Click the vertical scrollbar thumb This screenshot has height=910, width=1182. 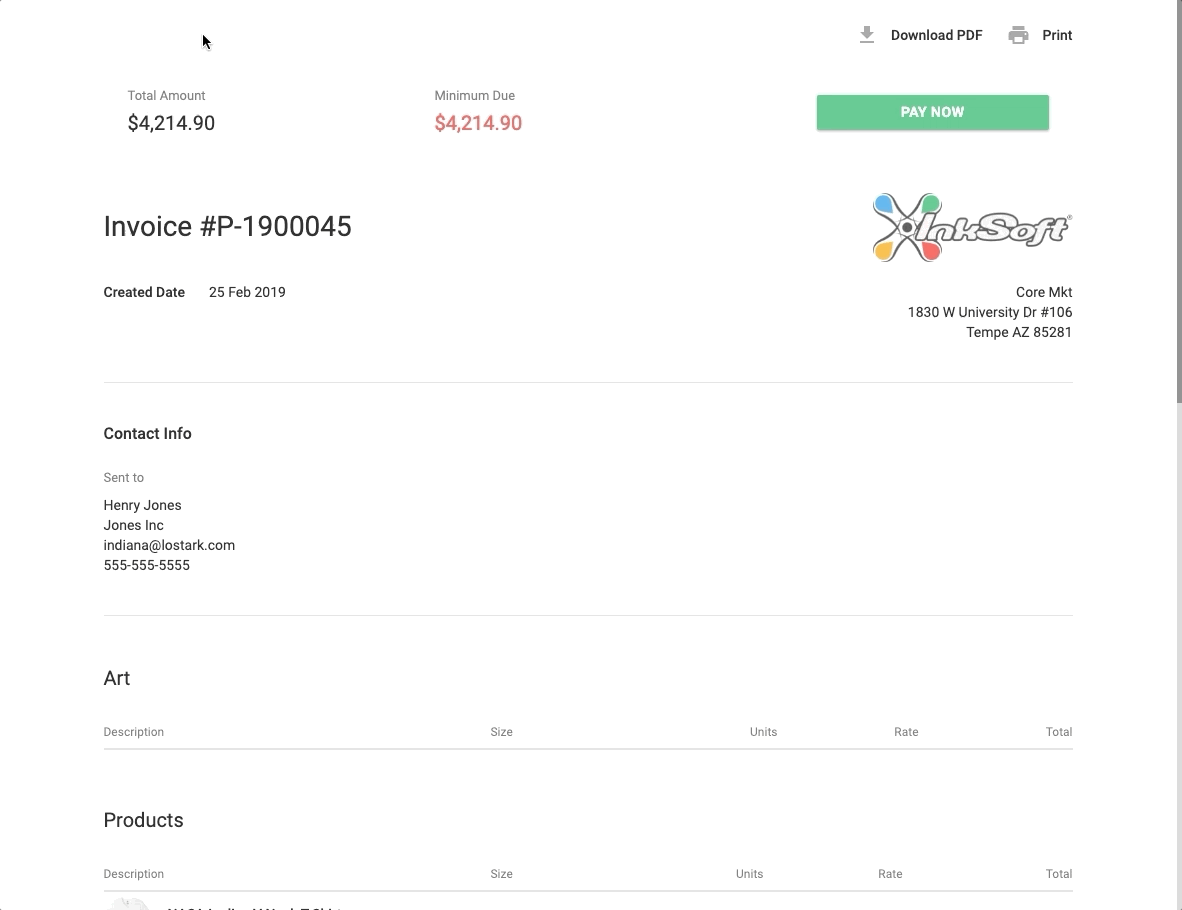click(1178, 200)
